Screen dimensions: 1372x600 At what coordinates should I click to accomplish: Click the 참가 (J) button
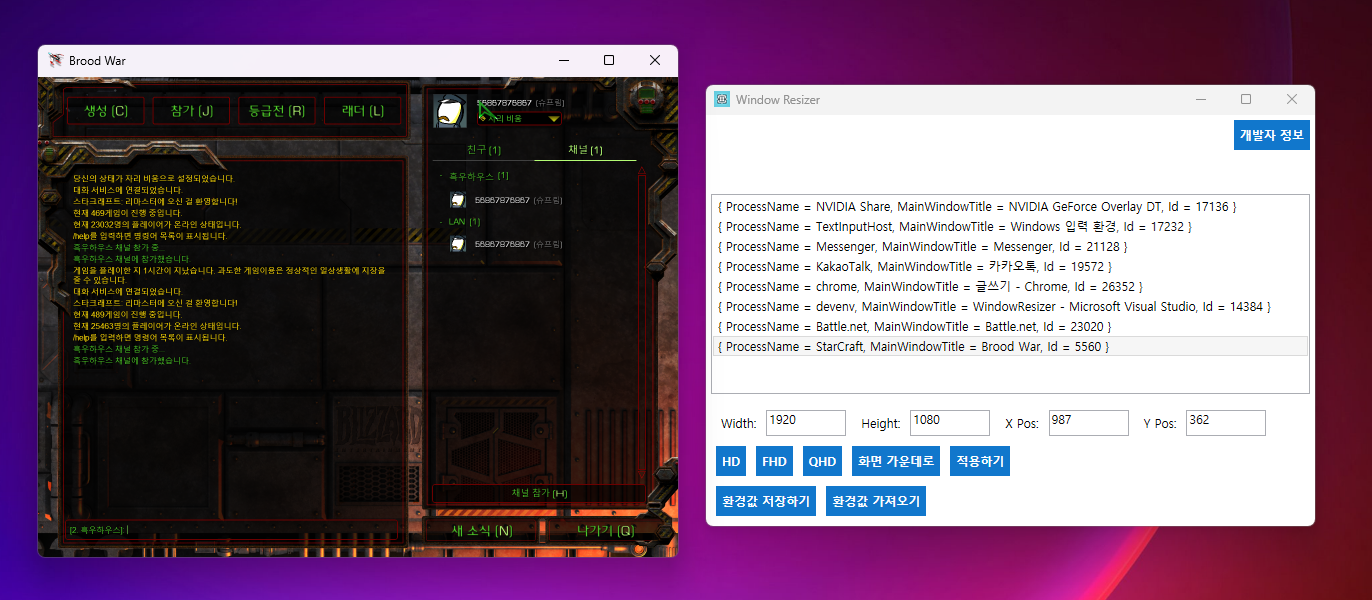click(x=192, y=111)
